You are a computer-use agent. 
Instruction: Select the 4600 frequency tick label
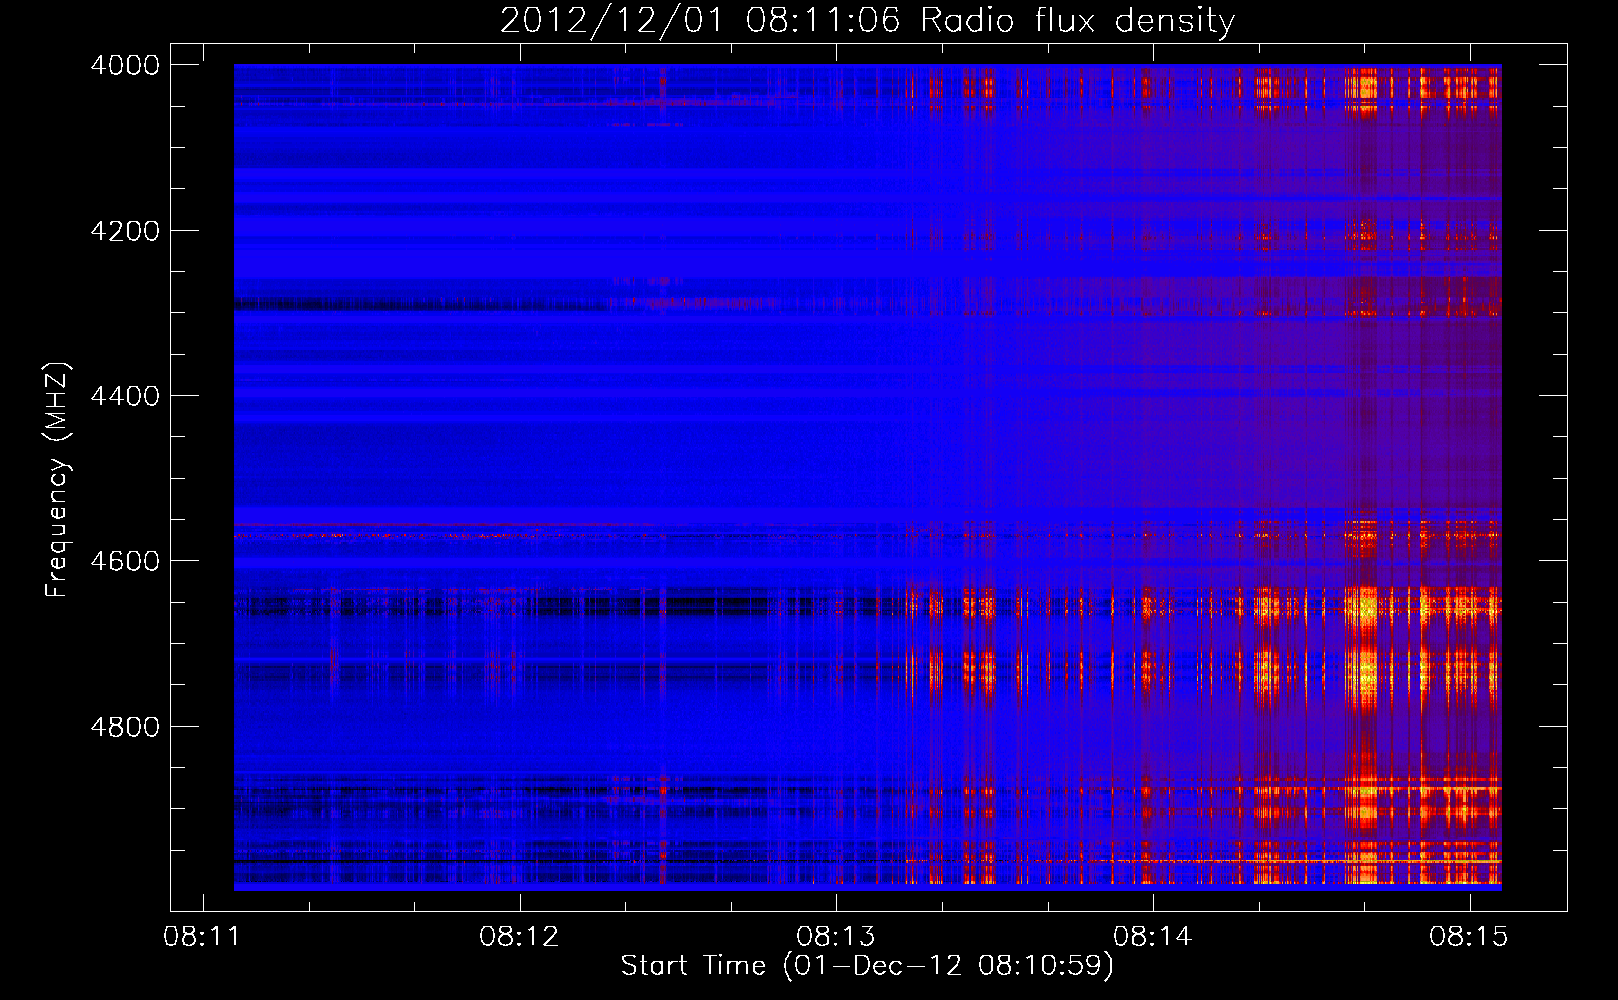[x=125, y=561]
